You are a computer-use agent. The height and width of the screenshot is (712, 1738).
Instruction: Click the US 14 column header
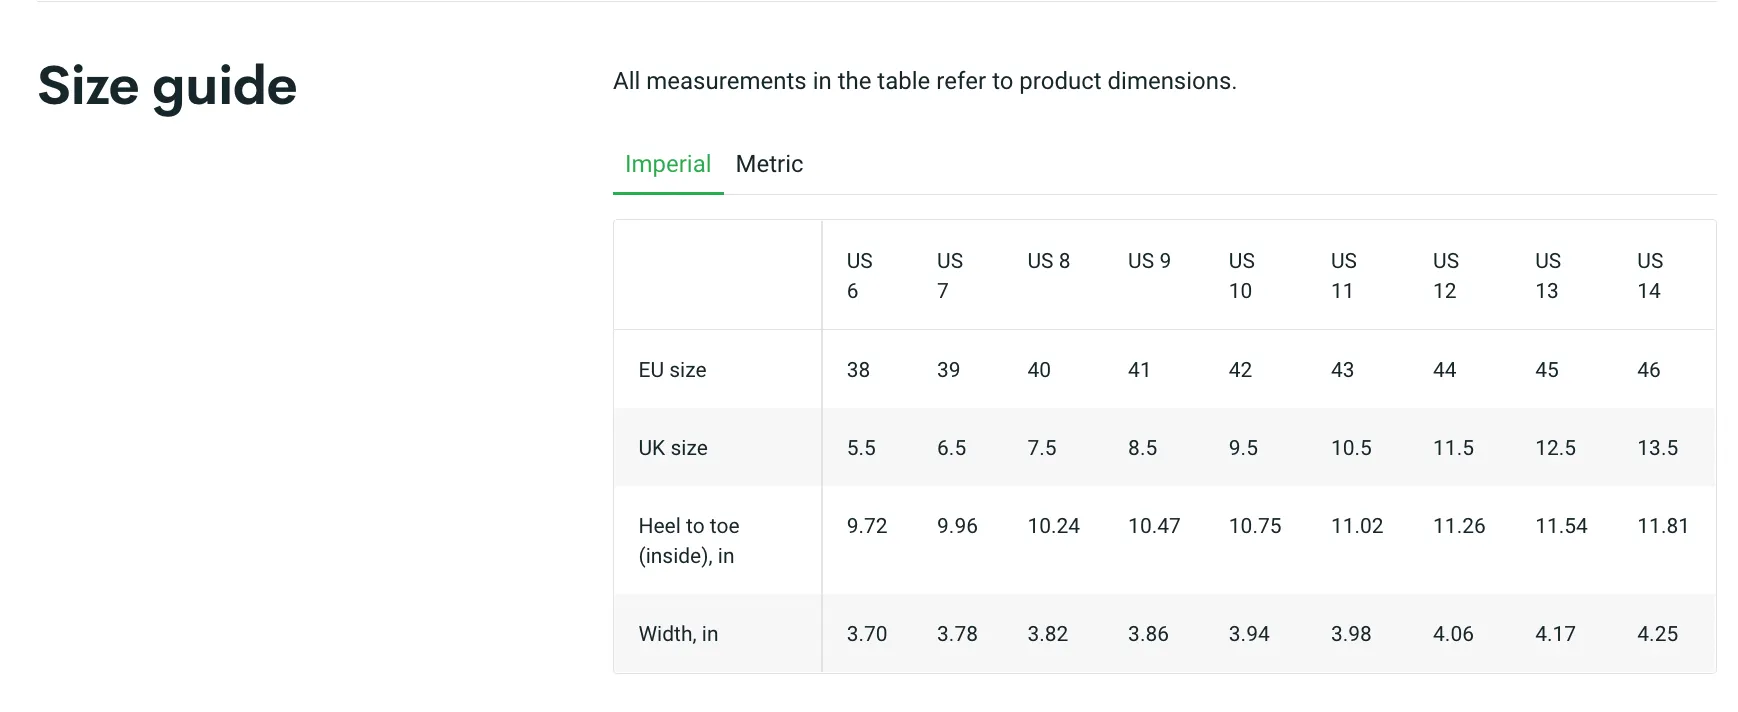click(1650, 275)
